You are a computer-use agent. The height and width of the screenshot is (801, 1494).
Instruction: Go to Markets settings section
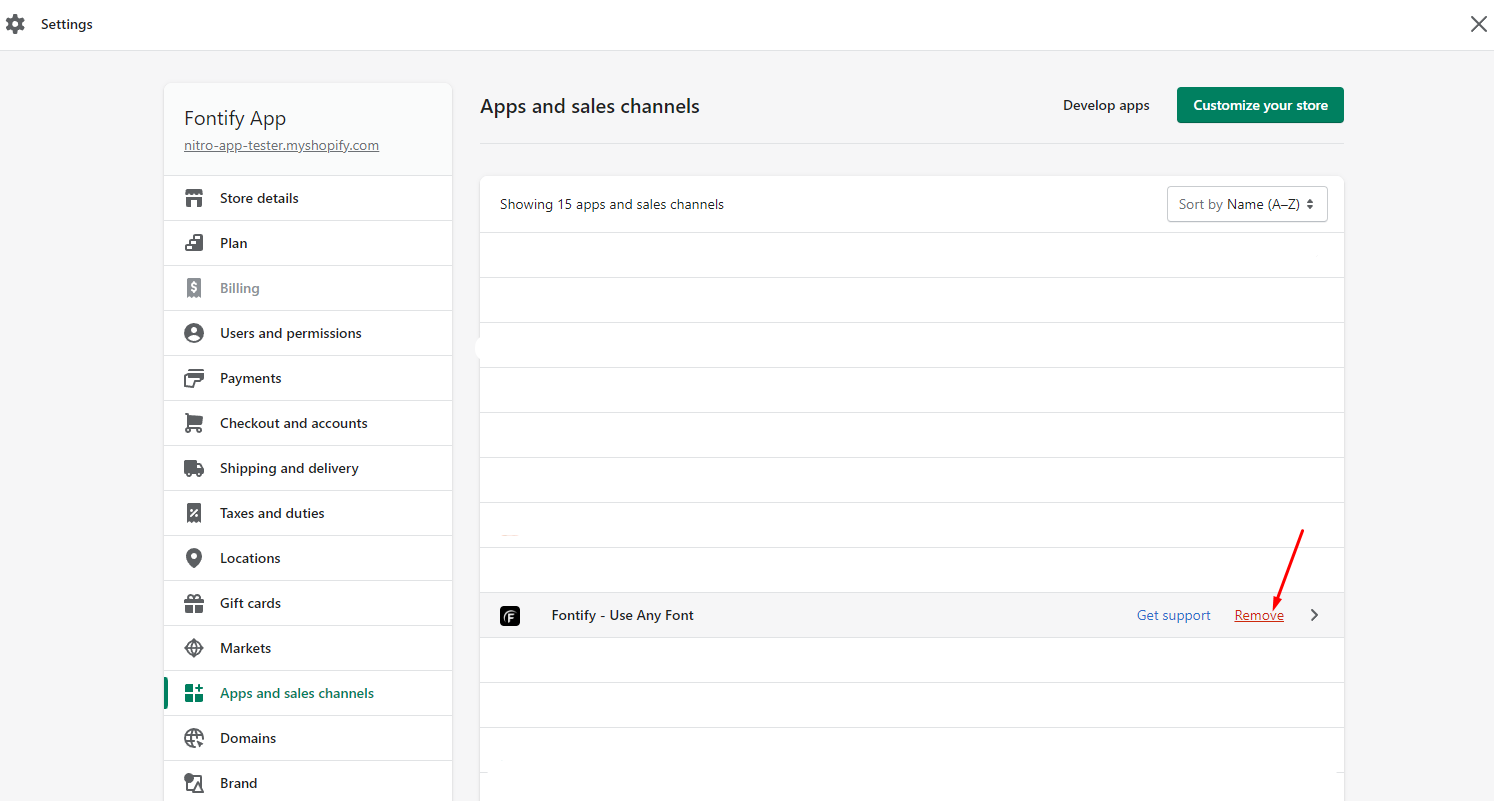tap(245, 648)
